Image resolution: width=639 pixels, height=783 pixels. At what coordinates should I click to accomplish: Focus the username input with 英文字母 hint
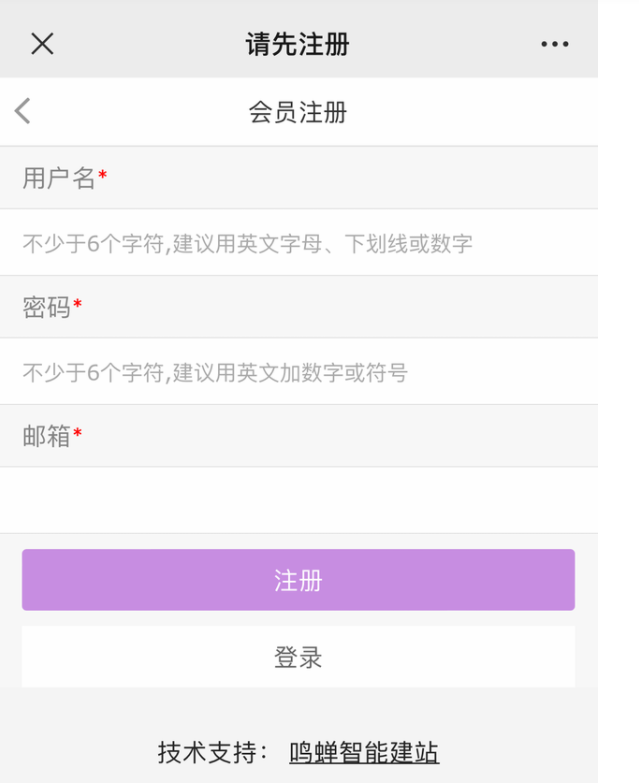click(299, 243)
